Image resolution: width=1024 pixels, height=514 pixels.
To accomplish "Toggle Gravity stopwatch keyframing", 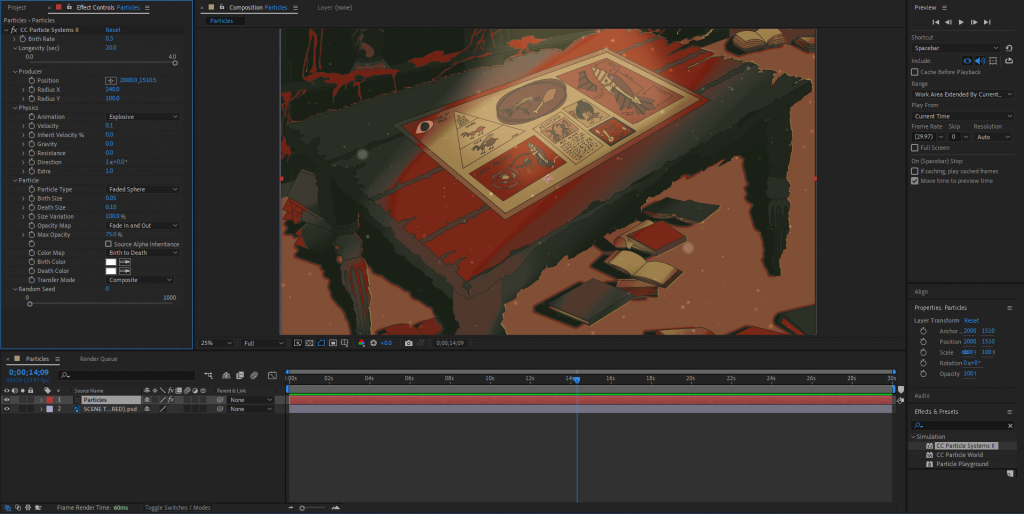I will [31, 144].
